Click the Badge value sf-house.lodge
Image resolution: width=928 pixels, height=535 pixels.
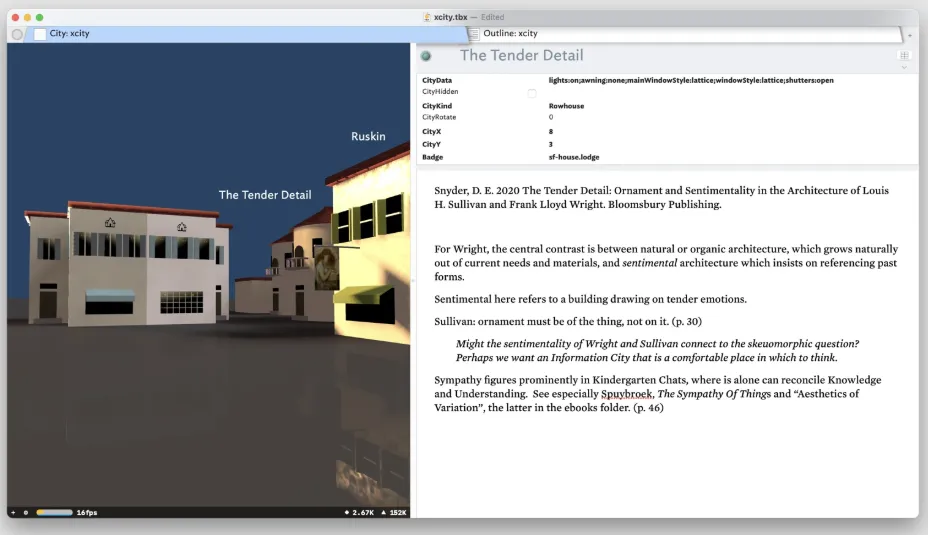[573, 157]
